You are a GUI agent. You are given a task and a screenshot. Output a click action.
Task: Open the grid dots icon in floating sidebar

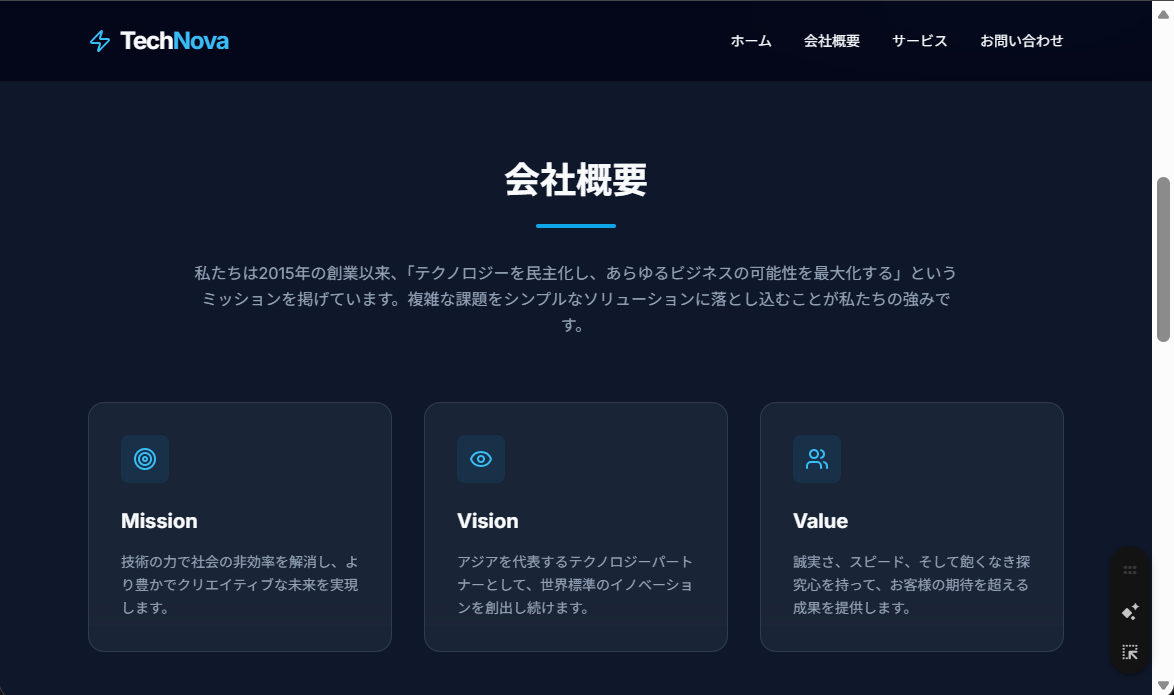pos(1129,570)
